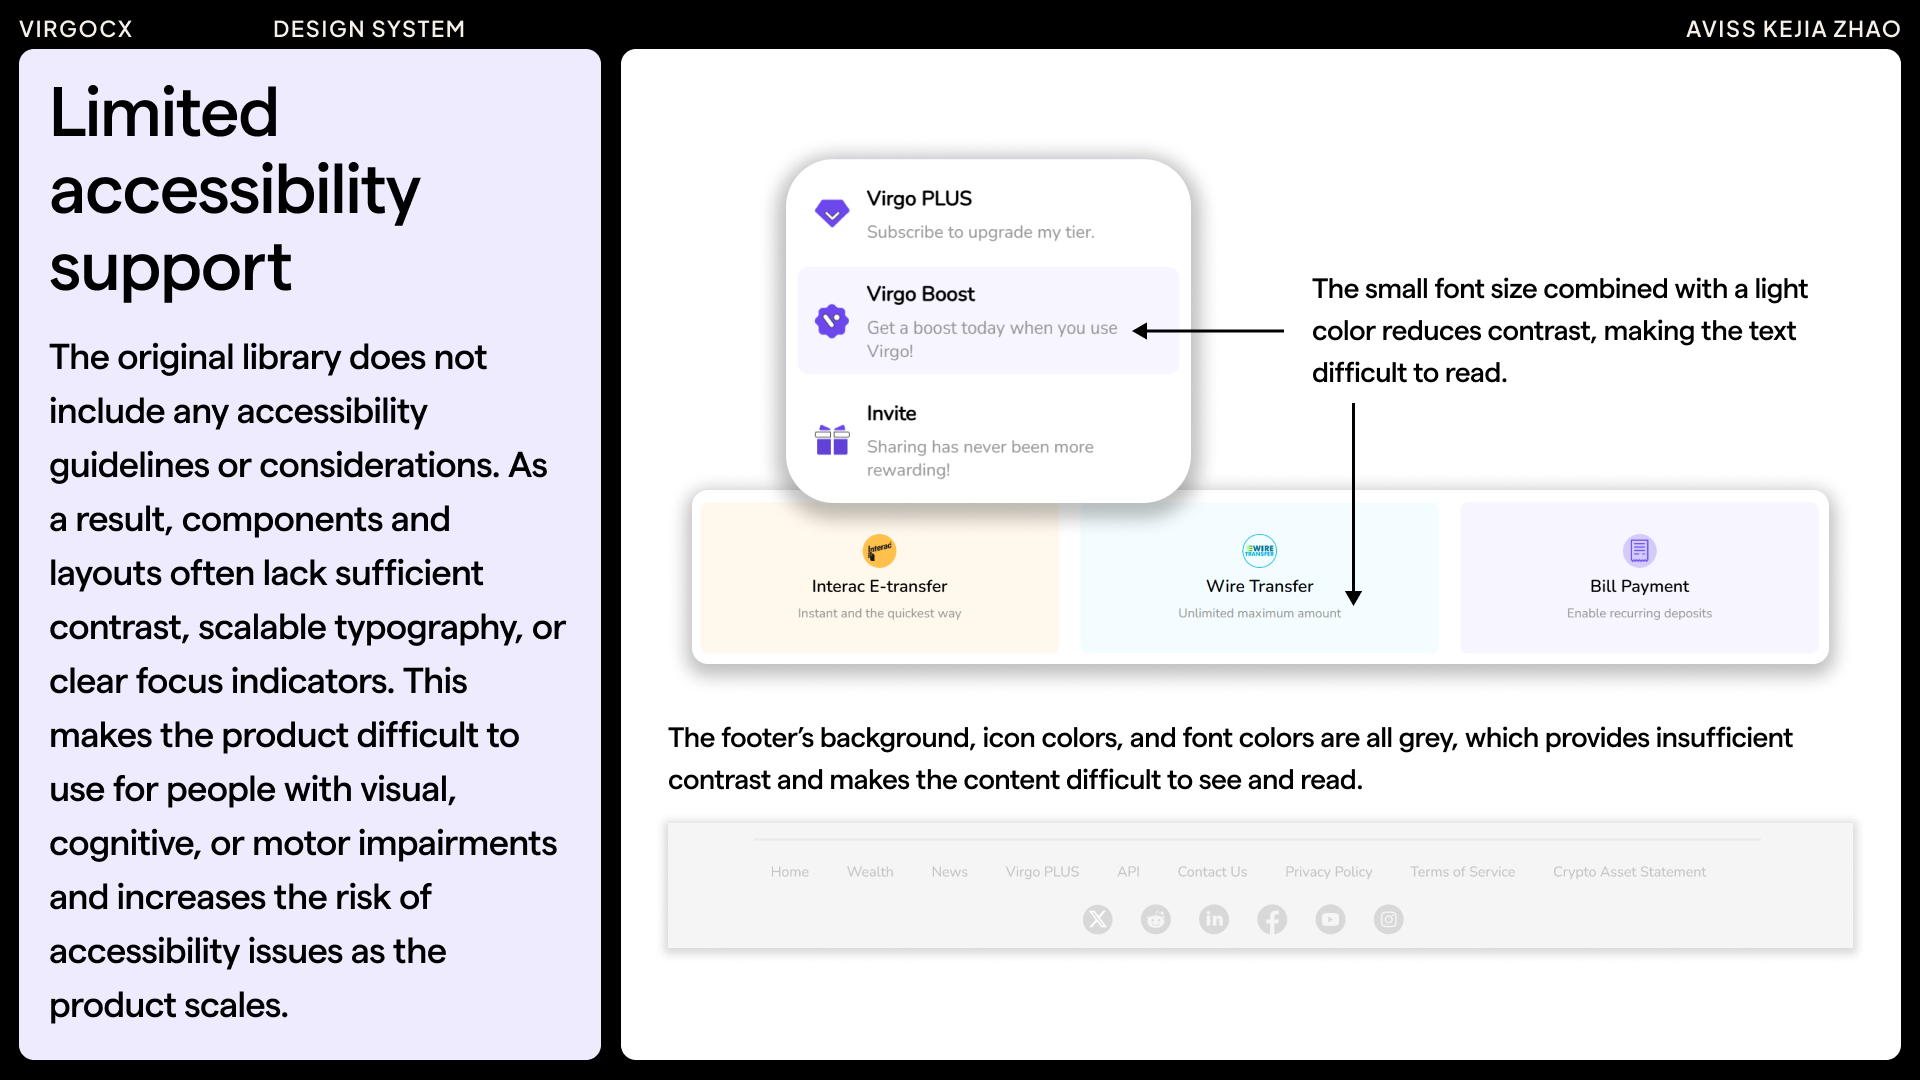Image resolution: width=1920 pixels, height=1080 pixels.
Task: Choose the Bill Payment card title
Action: pyautogui.click(x=1639, y=586)
